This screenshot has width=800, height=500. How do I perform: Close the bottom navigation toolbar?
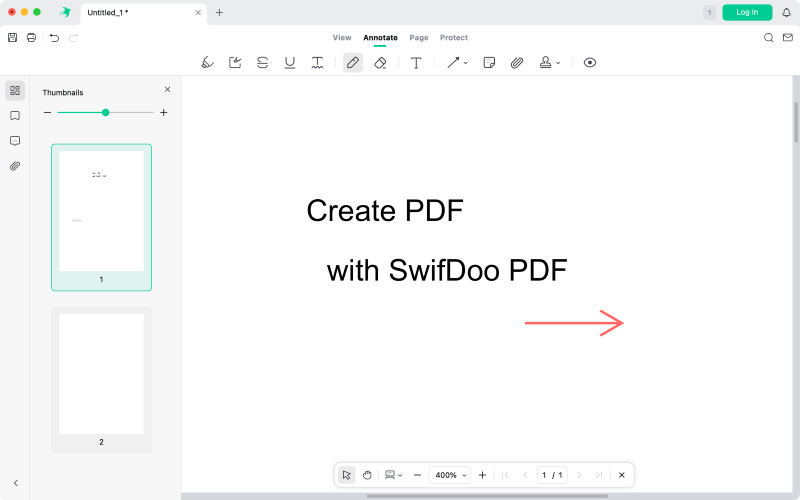pos(621,475)
